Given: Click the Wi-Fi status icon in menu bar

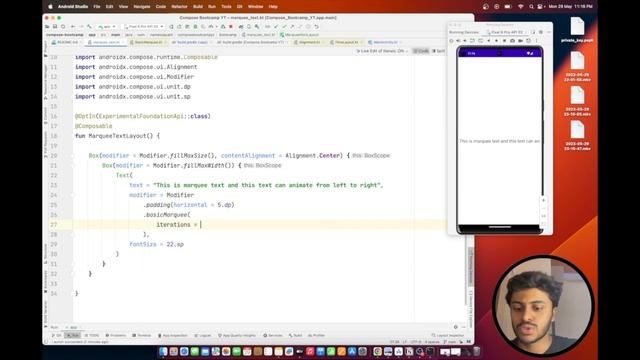Looking at the screenshot, I should pos(520,7).
